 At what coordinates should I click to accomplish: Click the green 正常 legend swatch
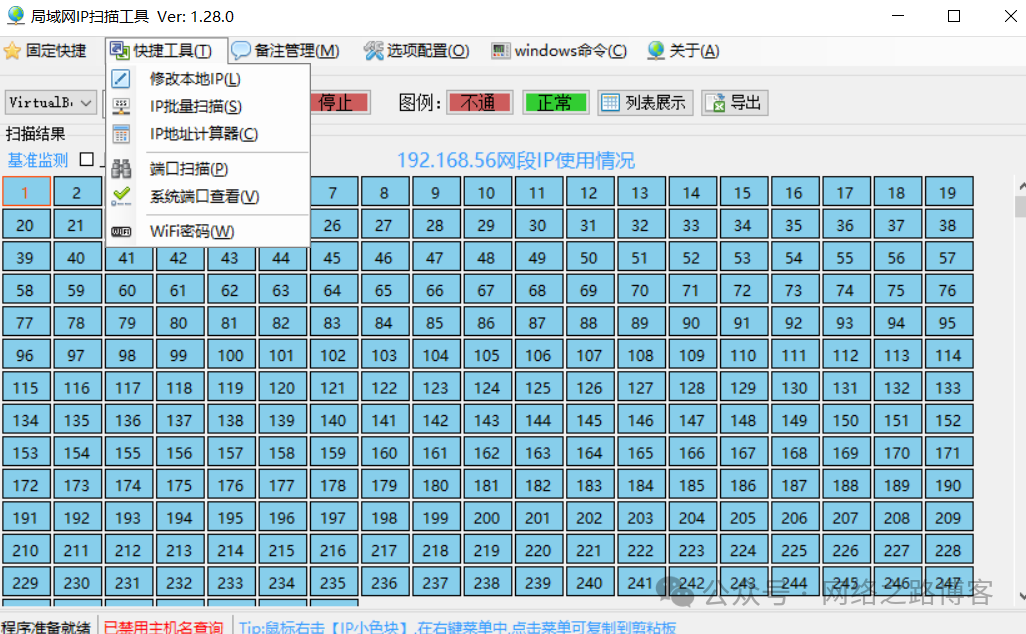click(x=555, y=103)
